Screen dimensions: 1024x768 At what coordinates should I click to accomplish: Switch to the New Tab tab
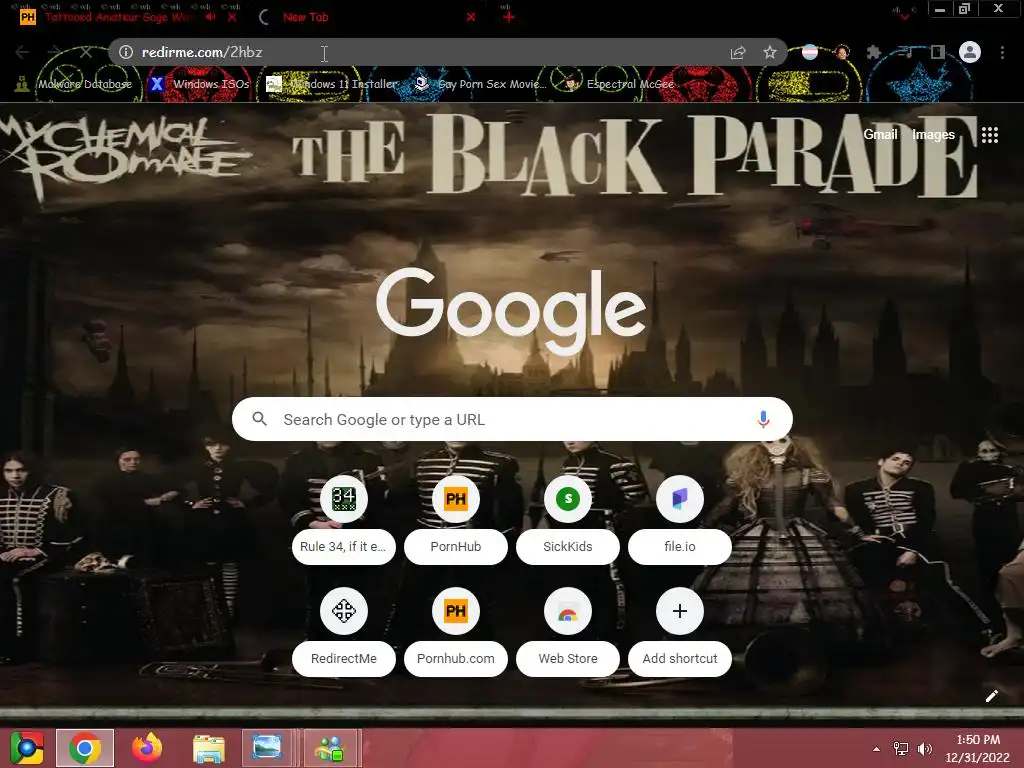[x=366, y=17]
